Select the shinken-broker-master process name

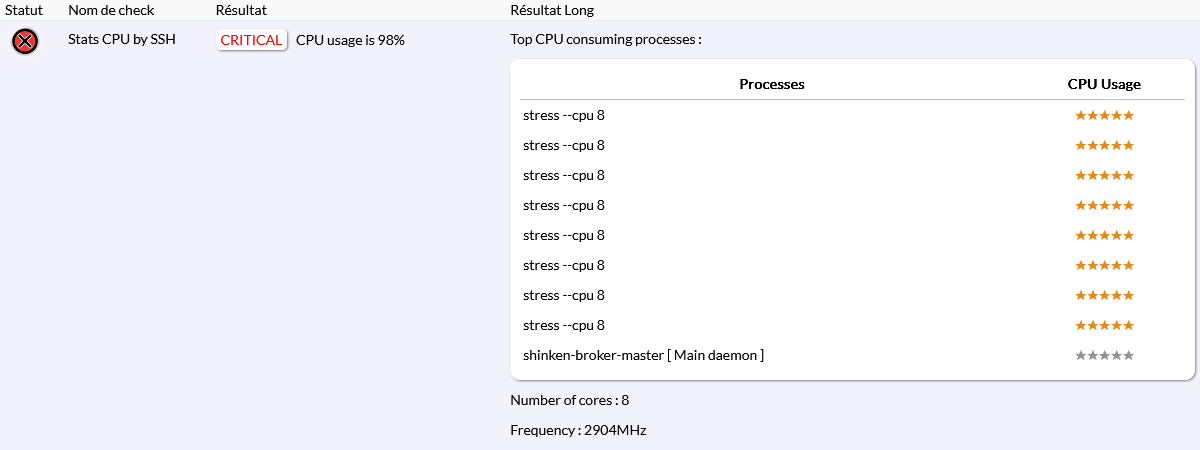tap(643, 355)
